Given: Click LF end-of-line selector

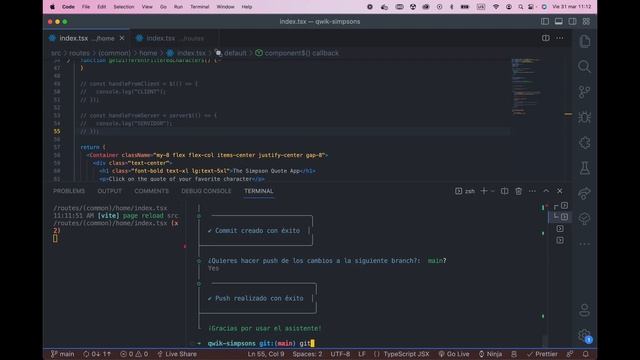Looking at the screenshot, I should 362,354.
